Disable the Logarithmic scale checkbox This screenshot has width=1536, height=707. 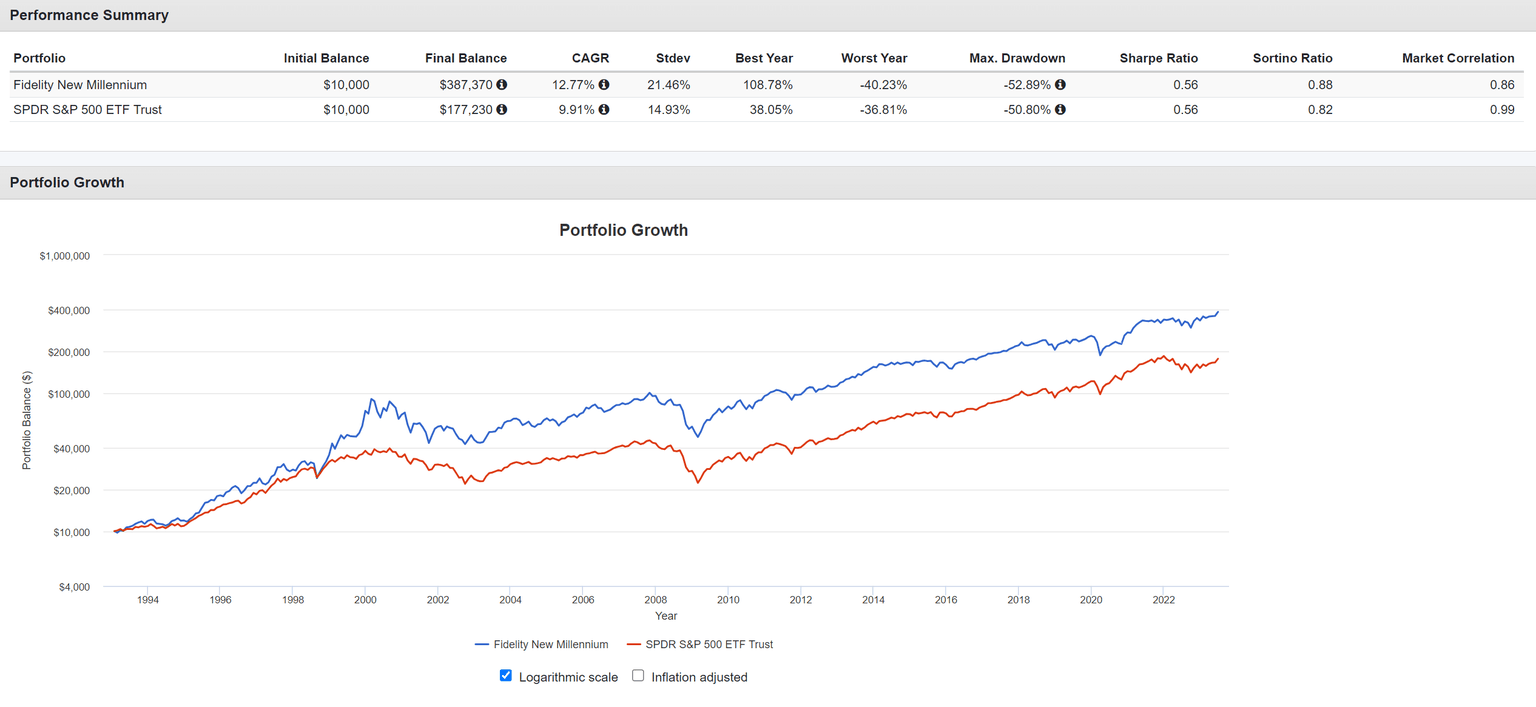pos(506,675)
